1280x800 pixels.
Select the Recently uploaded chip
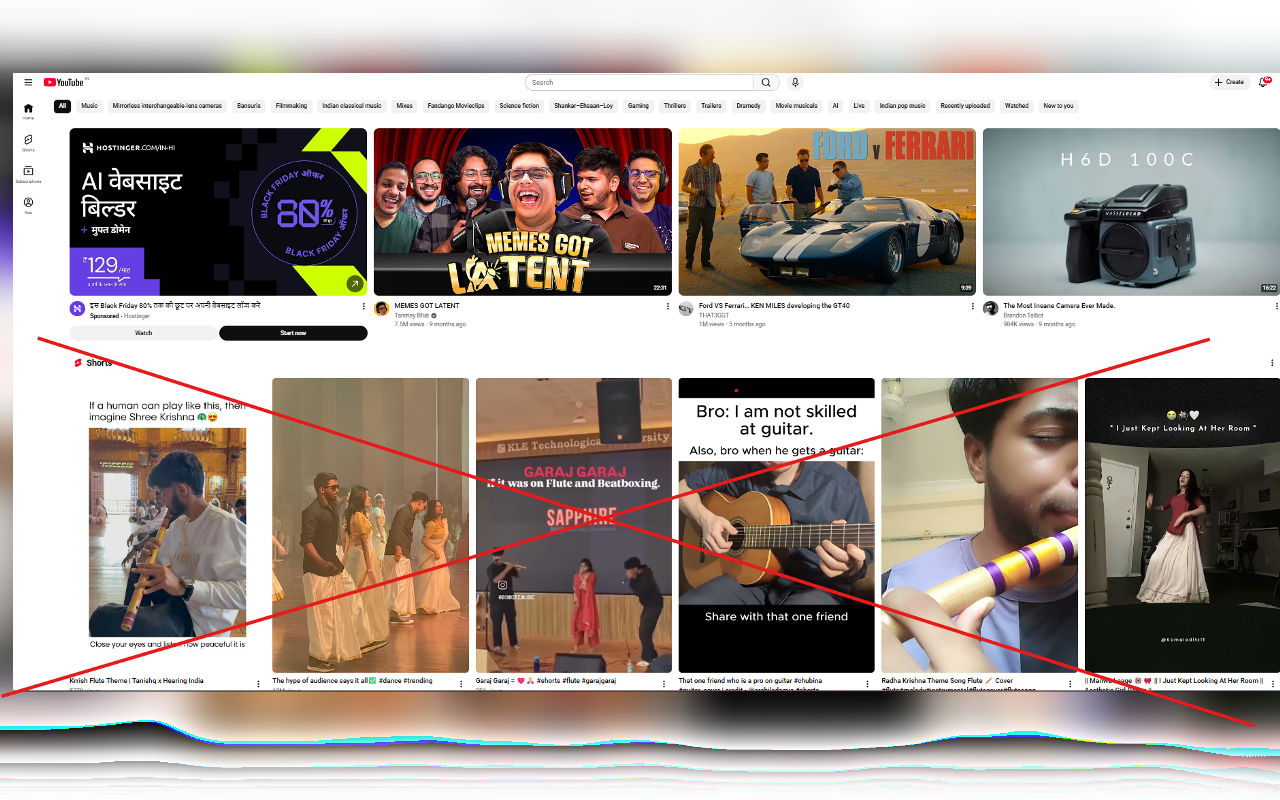(965, 106)
